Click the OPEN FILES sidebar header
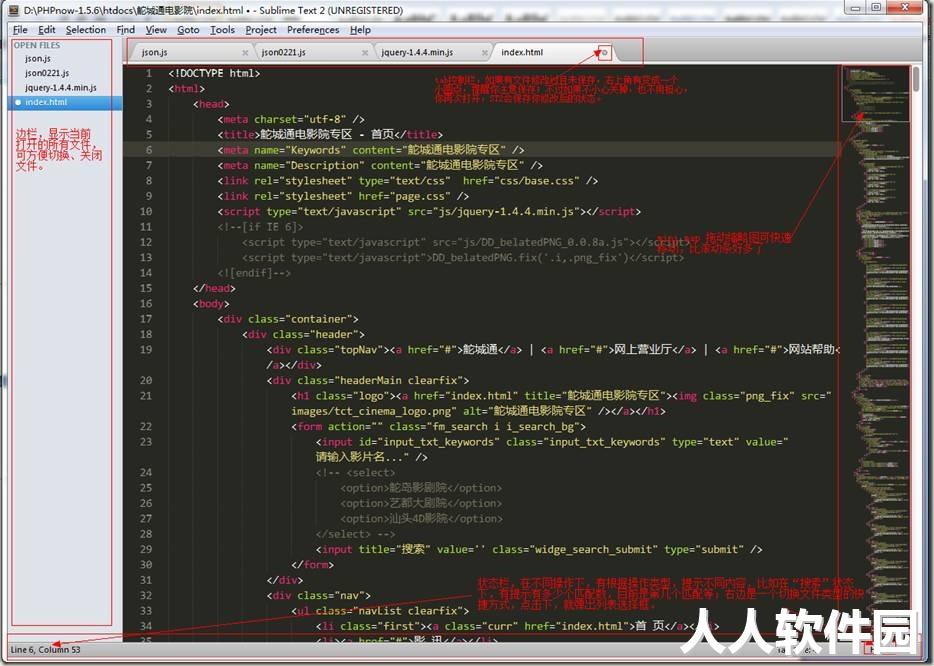934x666 pixels. point(37,45)
